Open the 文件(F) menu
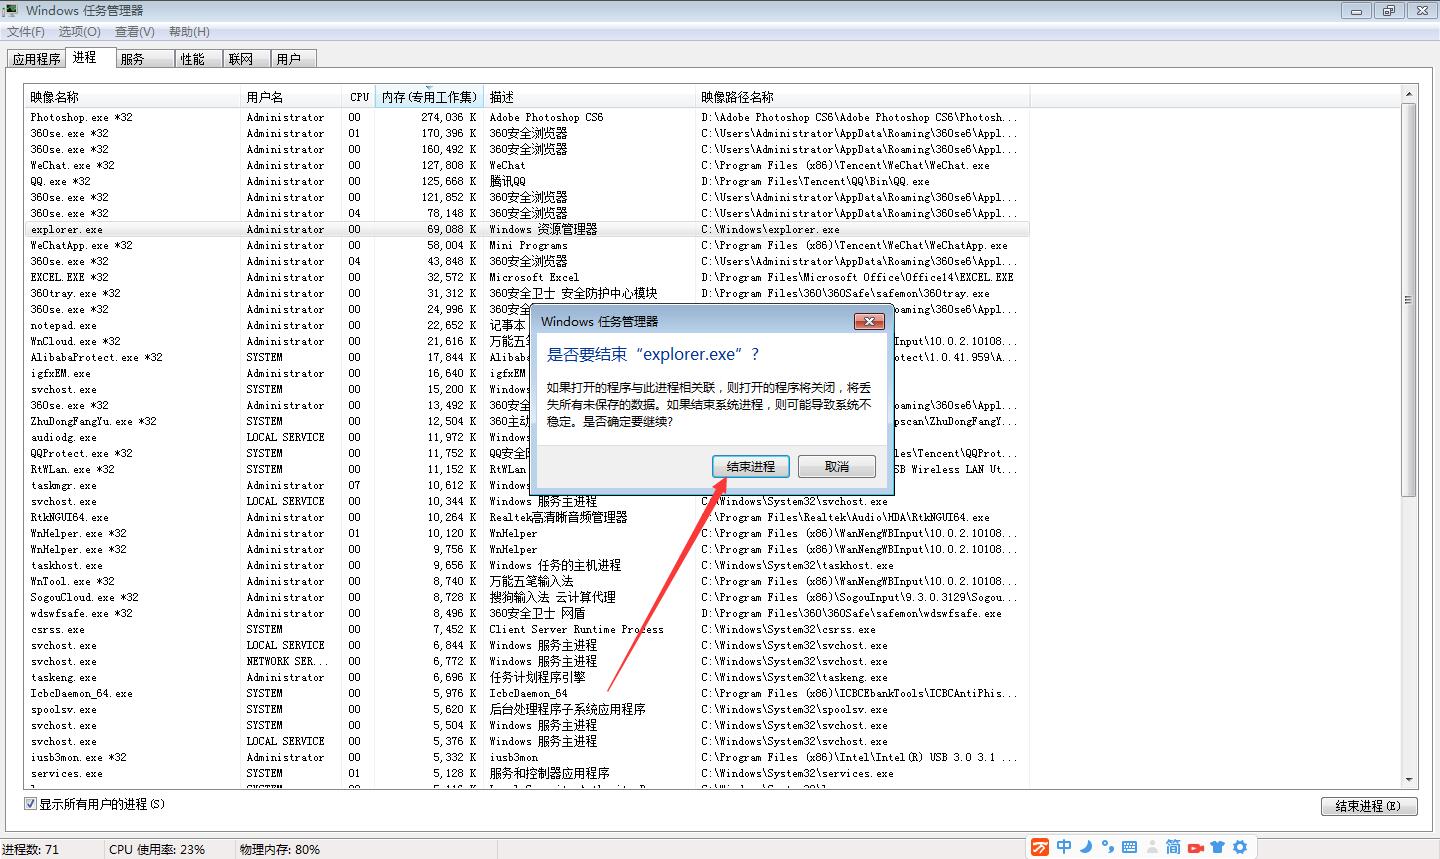This screenshot has height=859, width=1440. (26, 32)
